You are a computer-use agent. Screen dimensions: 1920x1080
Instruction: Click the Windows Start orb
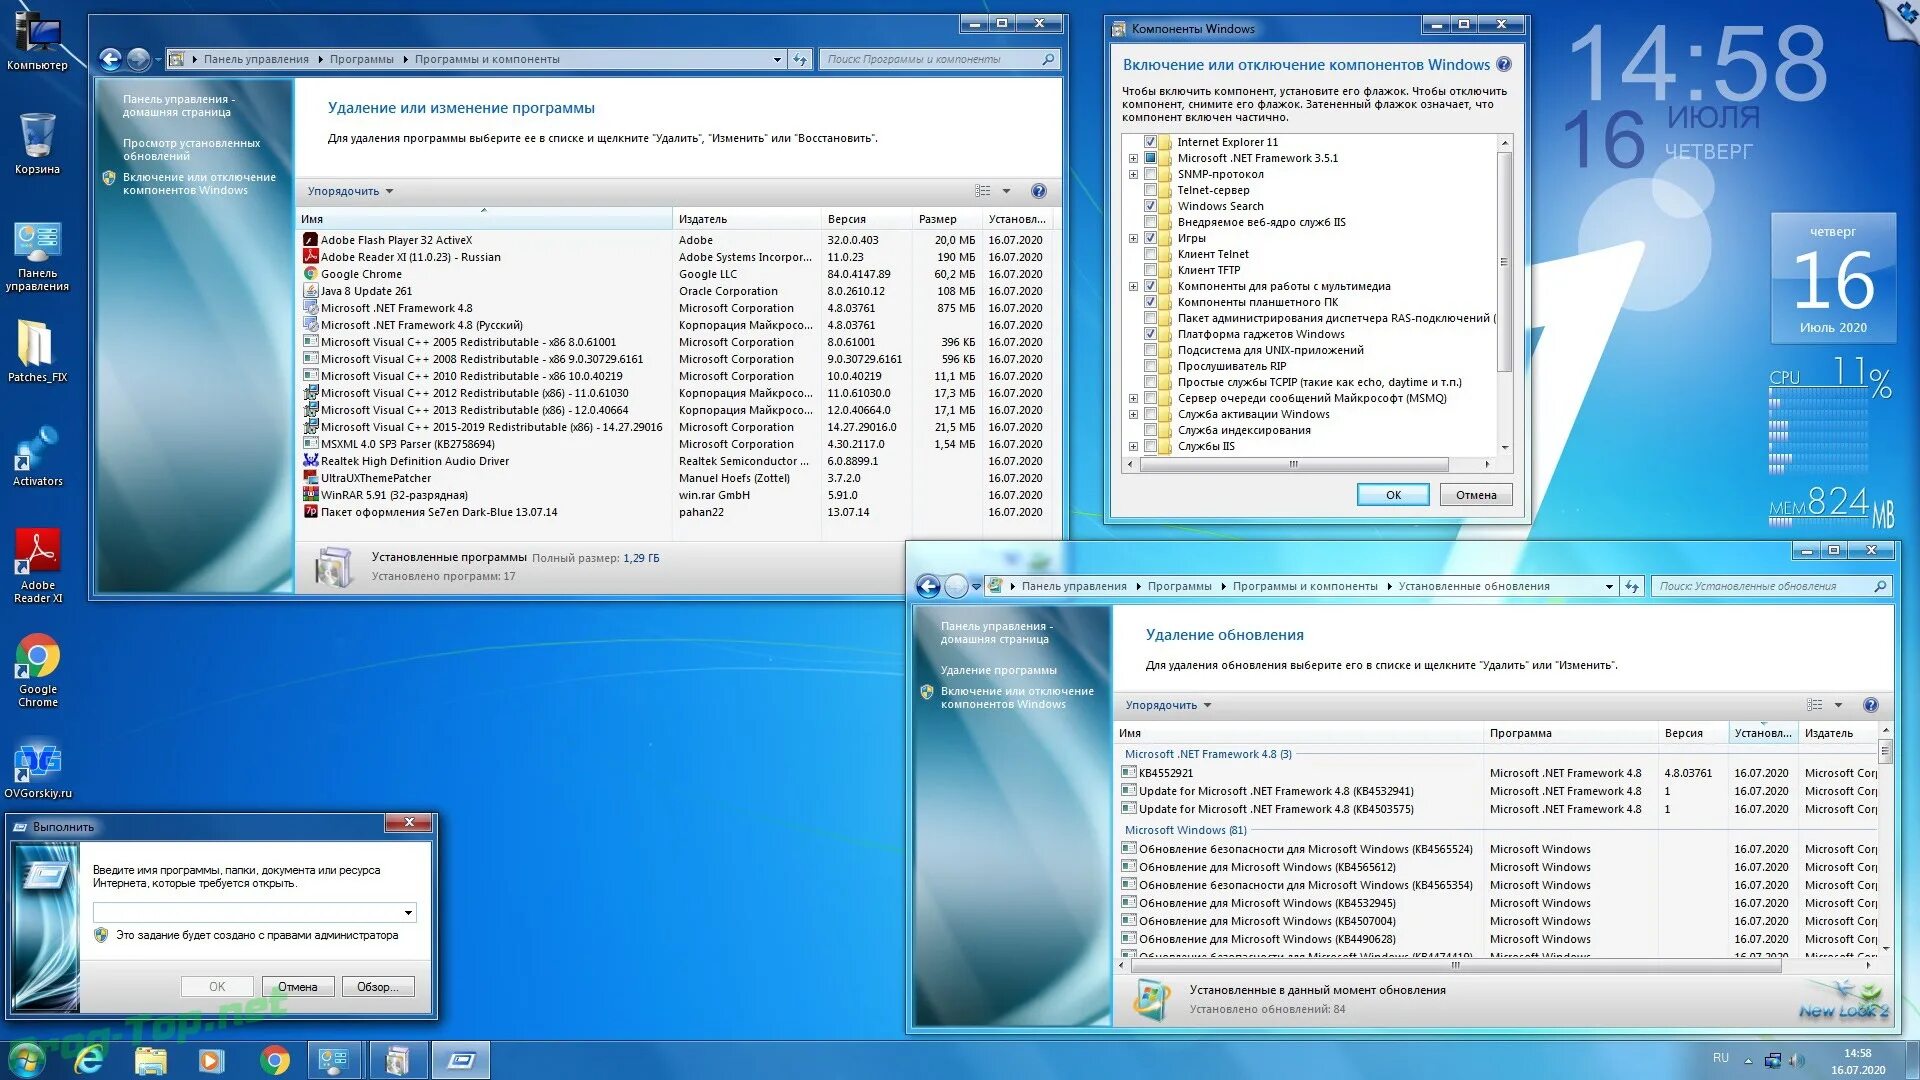pos(27,1060)
